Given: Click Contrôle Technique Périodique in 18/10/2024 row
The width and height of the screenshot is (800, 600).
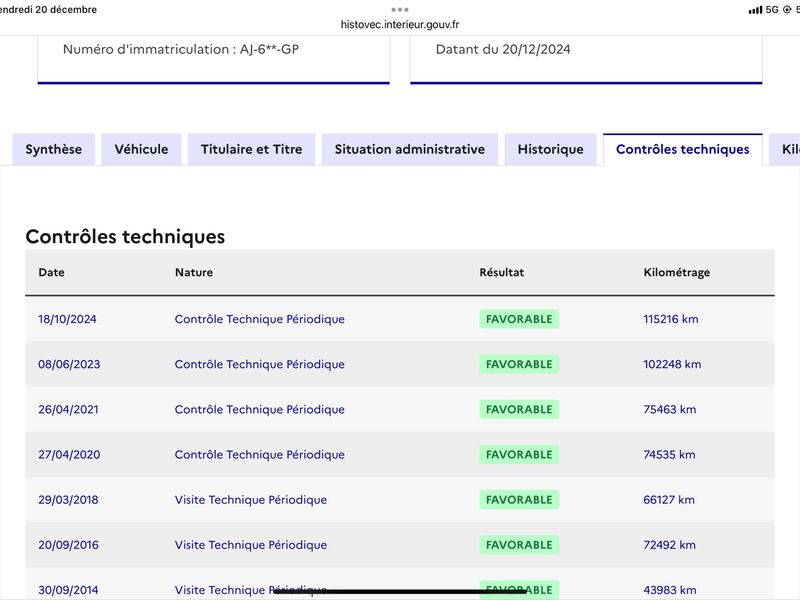Looking at the screenshot, I should 260,319.
